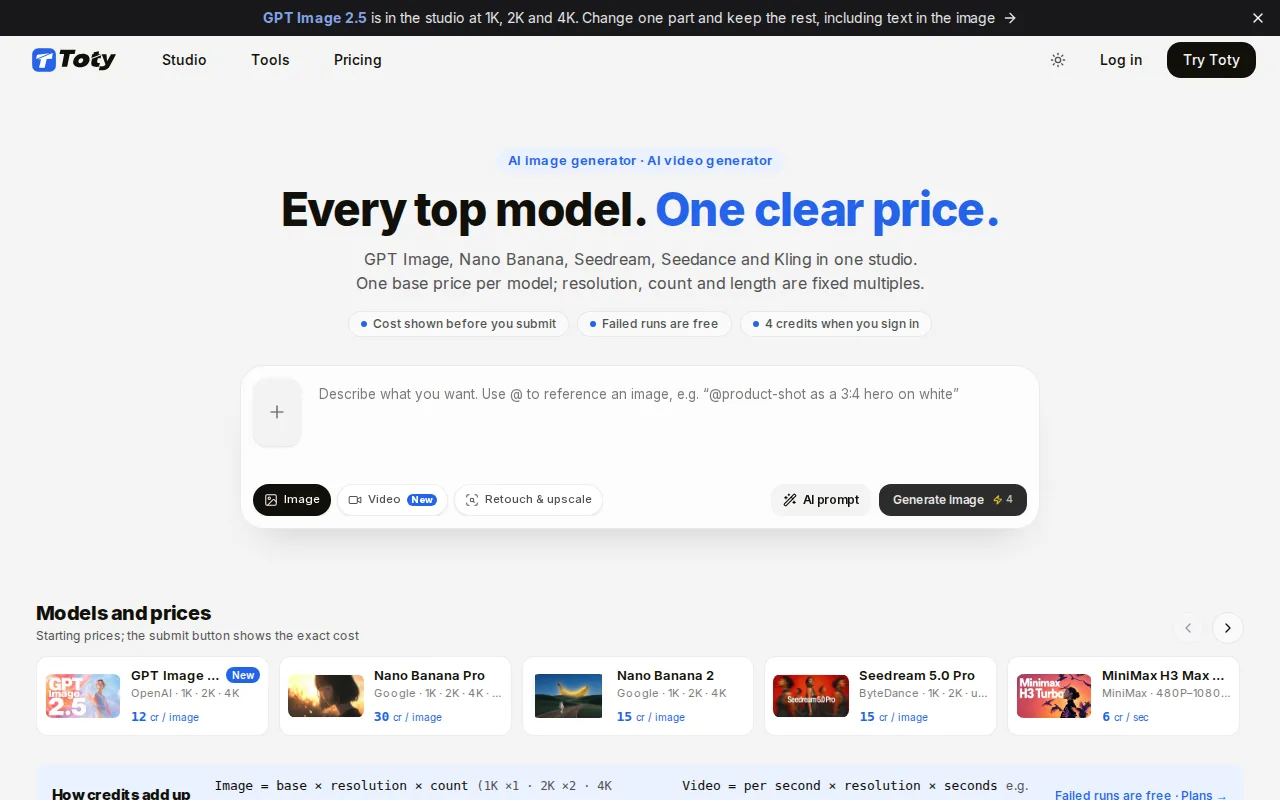1280x800 pixels.
Task: Click the 'ByteDance · 1K · 2K' subtitle
Action: tap(923, 693)
